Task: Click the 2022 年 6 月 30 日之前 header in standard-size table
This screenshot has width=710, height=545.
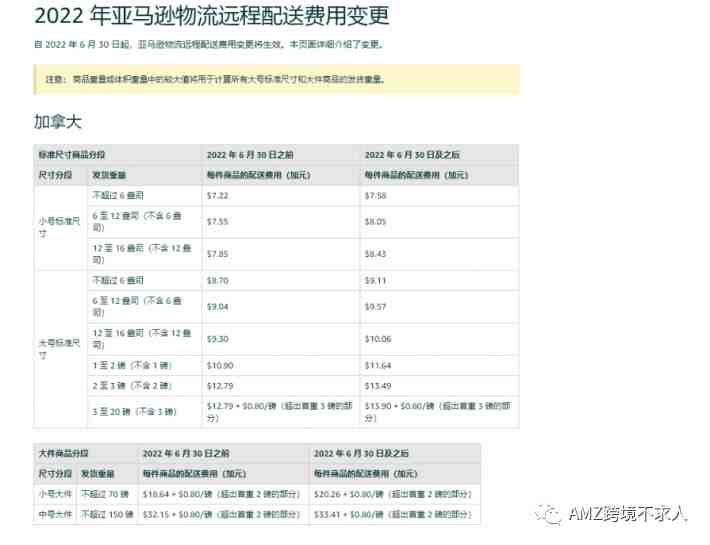Action: pos(250,155)
